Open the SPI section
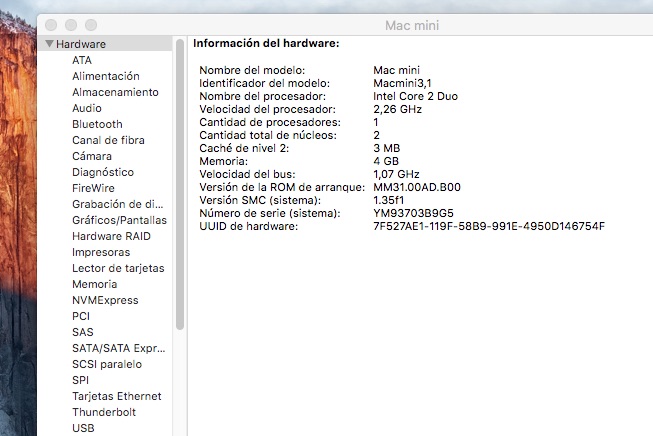This screenshot has height=436, width=653. tap(80, 380)
